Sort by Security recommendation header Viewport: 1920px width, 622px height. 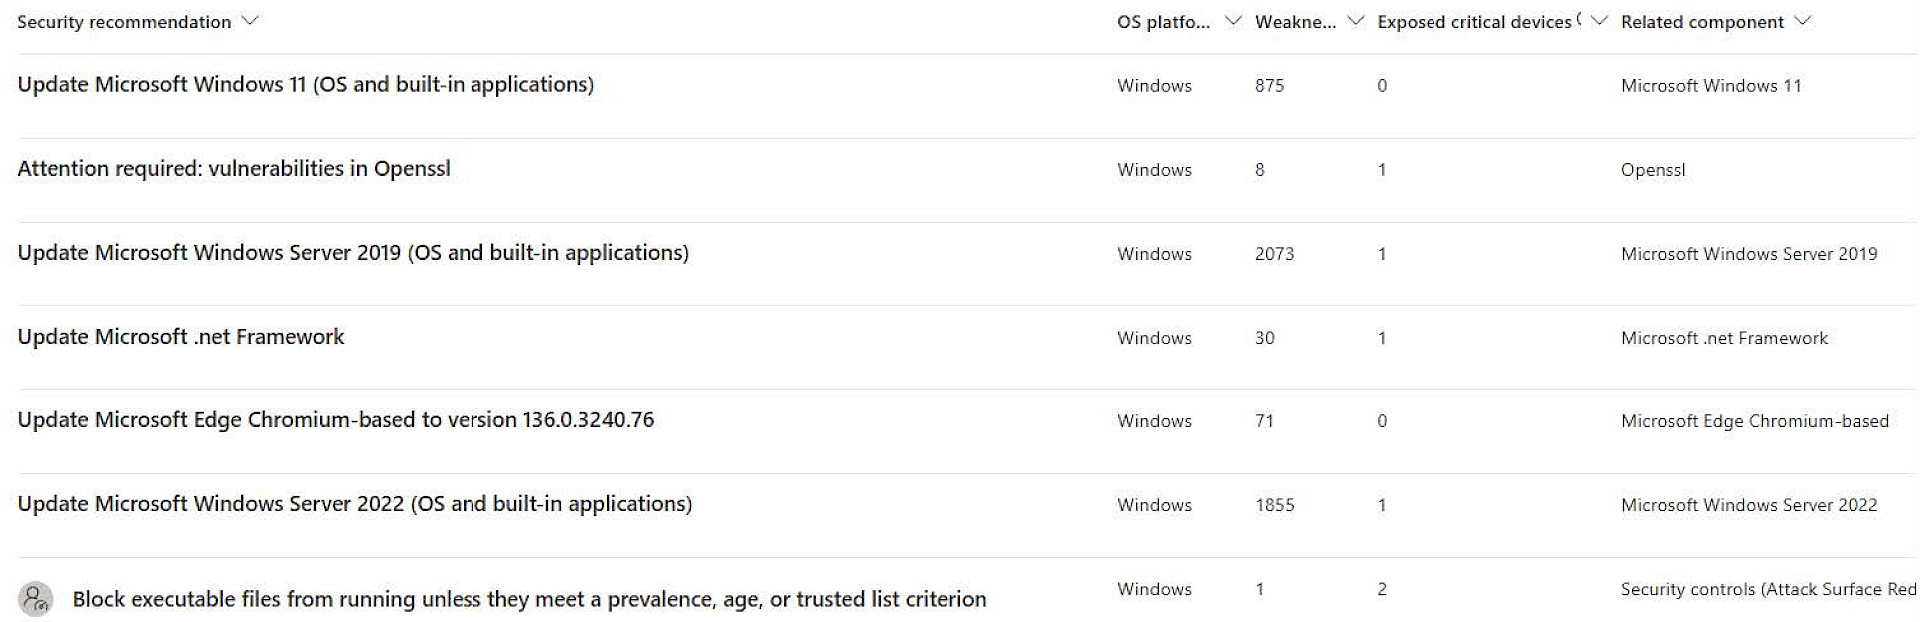124,22
